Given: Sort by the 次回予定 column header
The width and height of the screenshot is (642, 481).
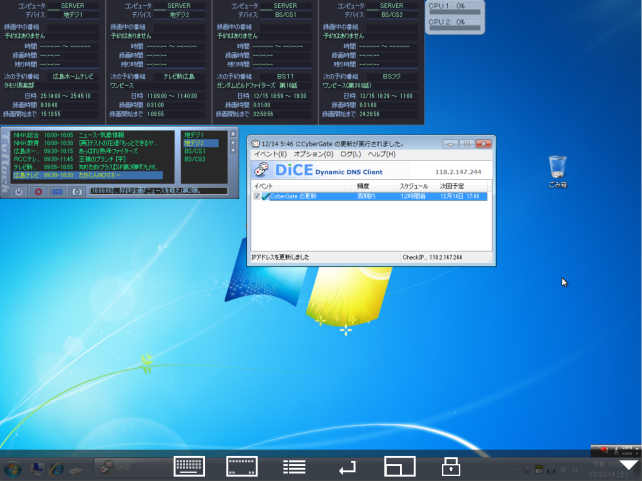Looking at the screenshot, I should point(462,186).
